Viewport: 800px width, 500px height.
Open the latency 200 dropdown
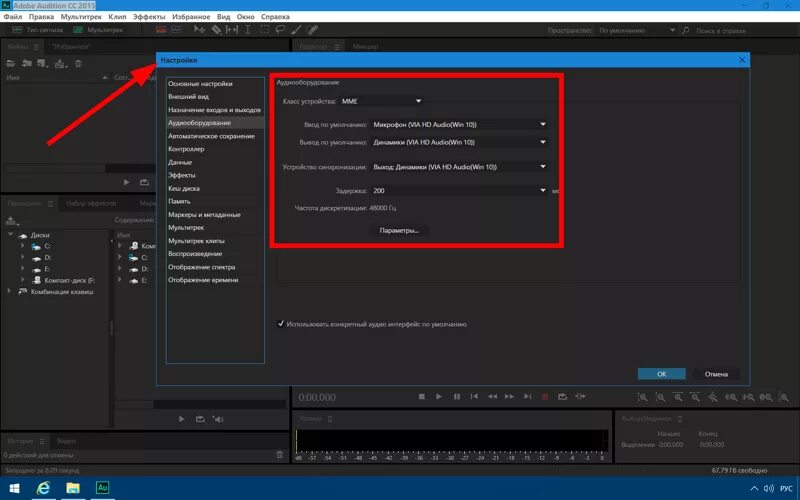[x=459, y=190]
